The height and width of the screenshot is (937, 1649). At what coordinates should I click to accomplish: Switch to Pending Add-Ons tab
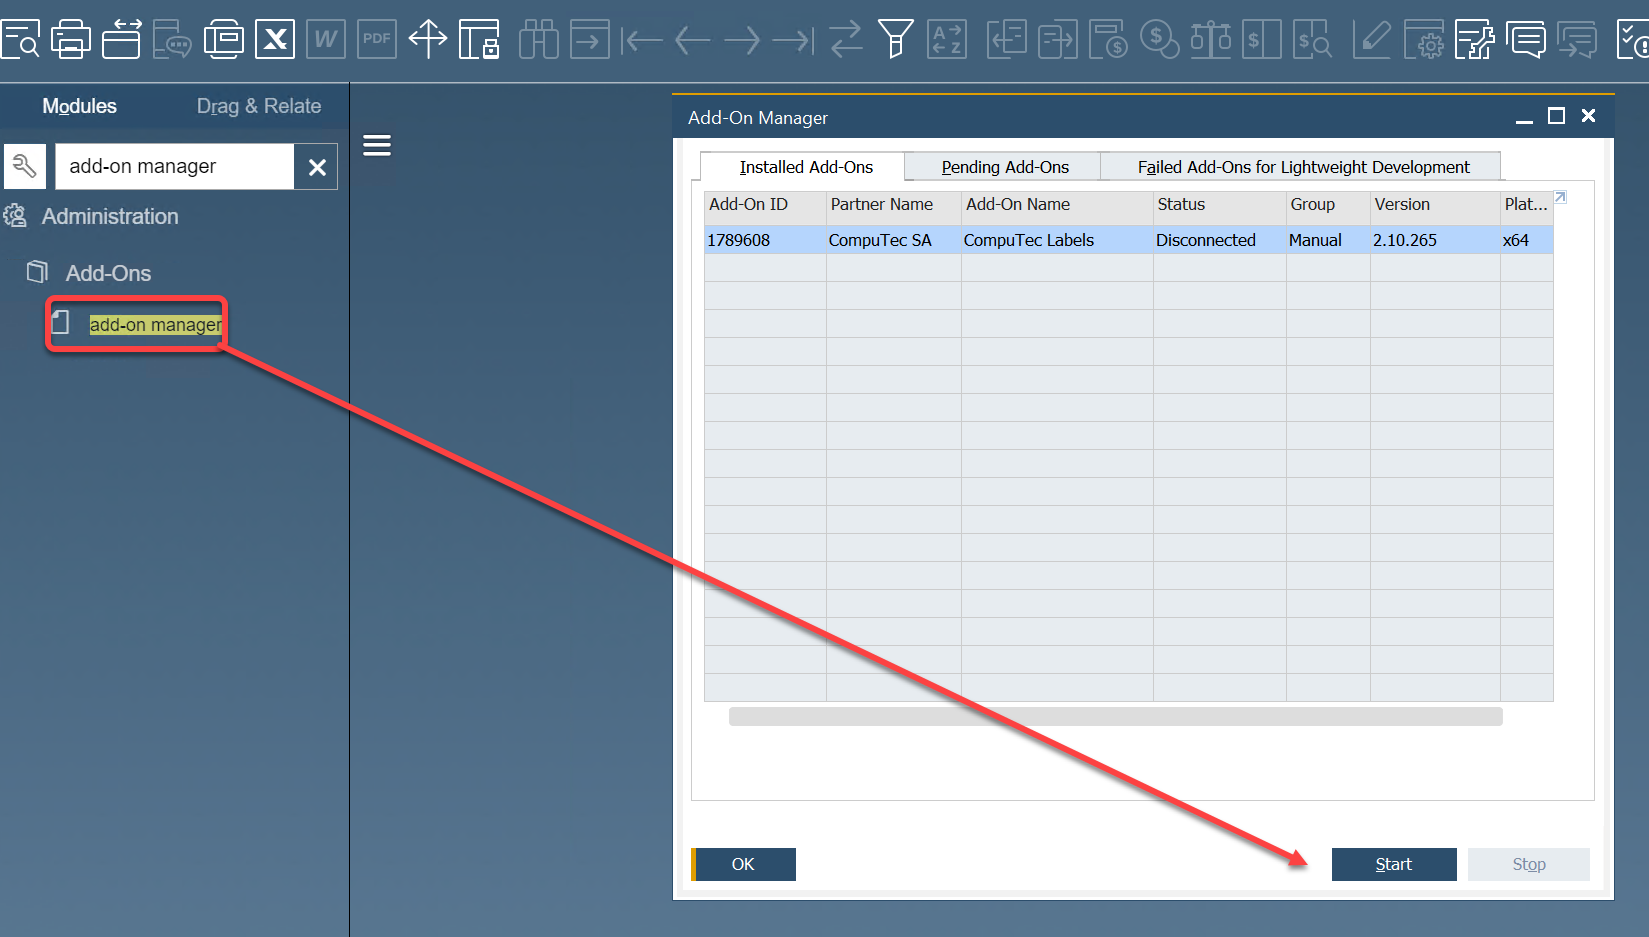coord(1004,167)
